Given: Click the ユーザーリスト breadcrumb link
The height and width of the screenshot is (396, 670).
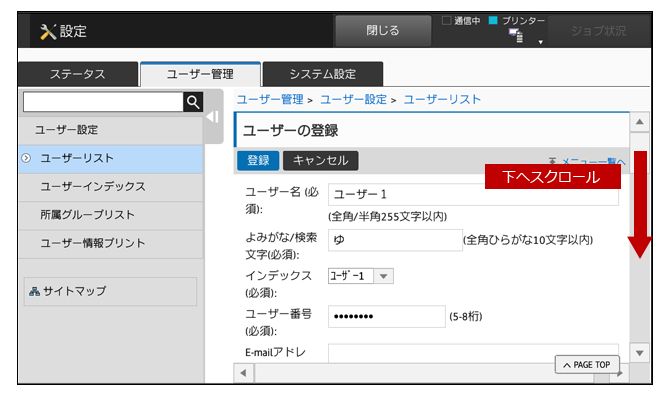Looking at the screenshot, I should 442,100.
